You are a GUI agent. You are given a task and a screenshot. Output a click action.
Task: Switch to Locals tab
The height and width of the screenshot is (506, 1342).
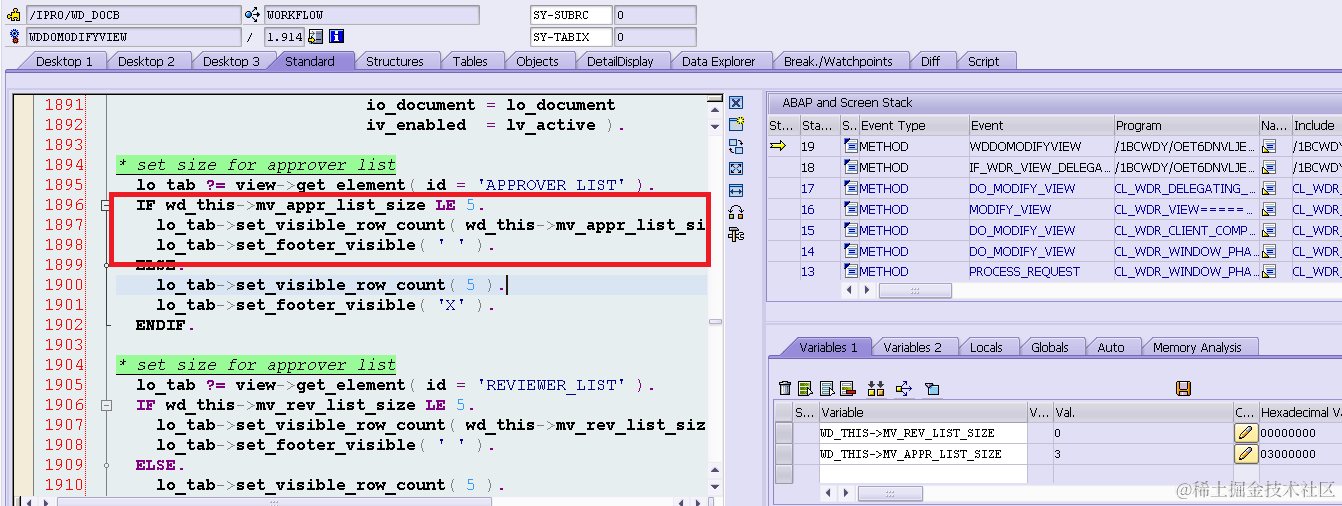pos(986,347)
